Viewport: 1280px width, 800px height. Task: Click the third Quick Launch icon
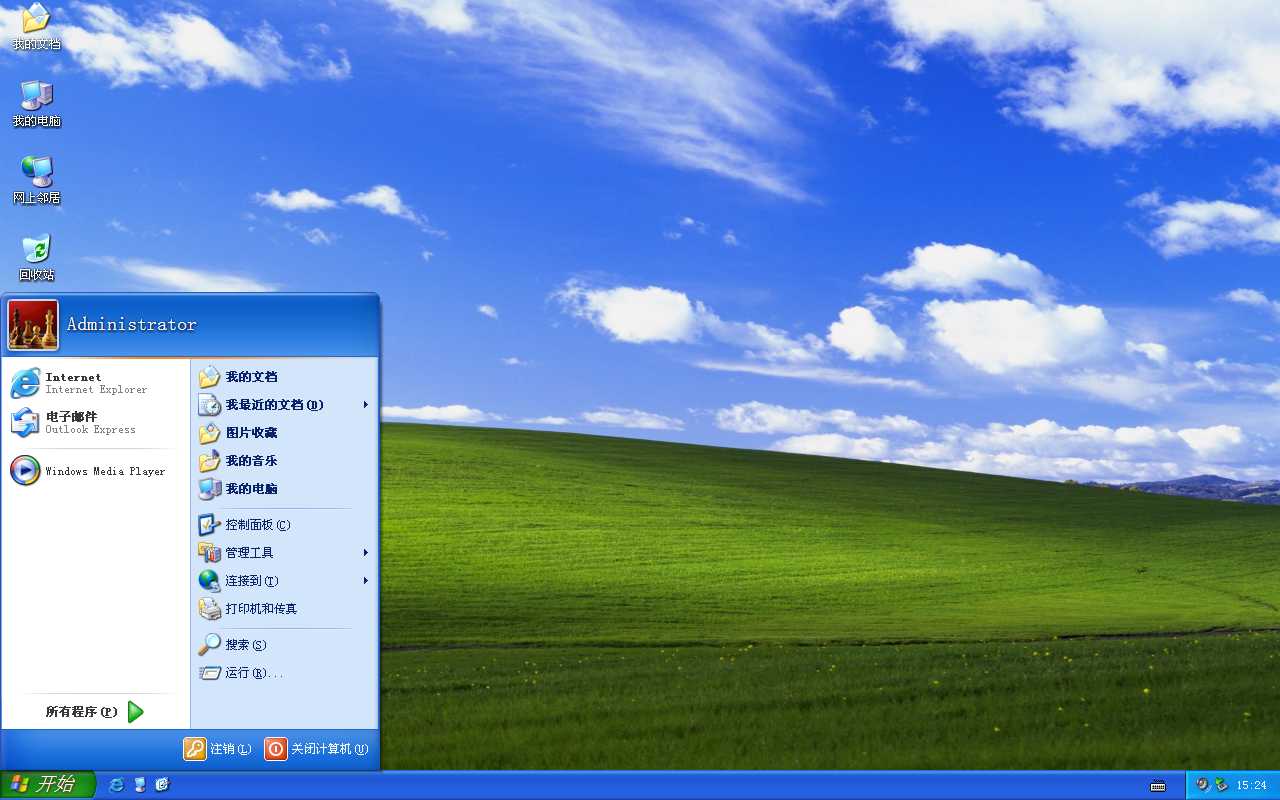(162, 785)
